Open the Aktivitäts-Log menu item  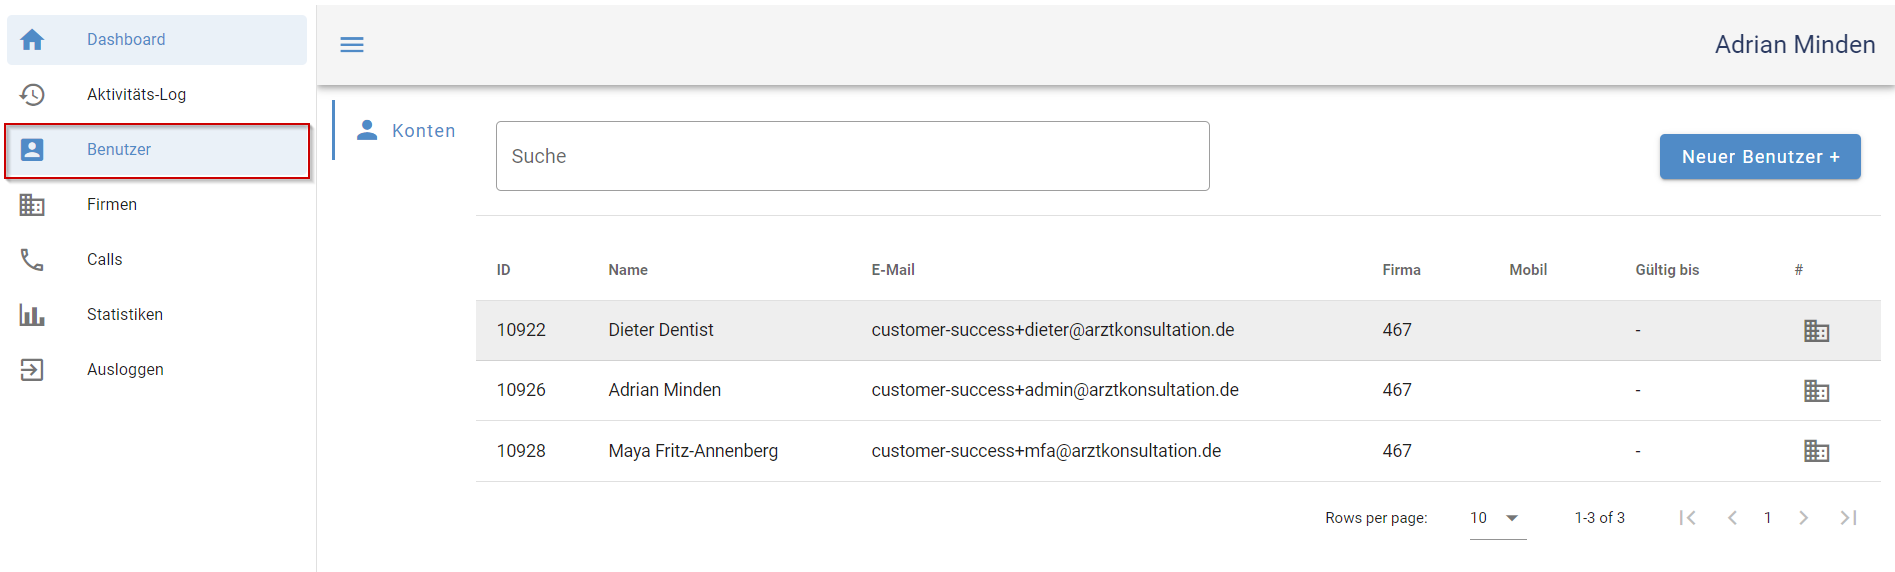coord(136,95)
